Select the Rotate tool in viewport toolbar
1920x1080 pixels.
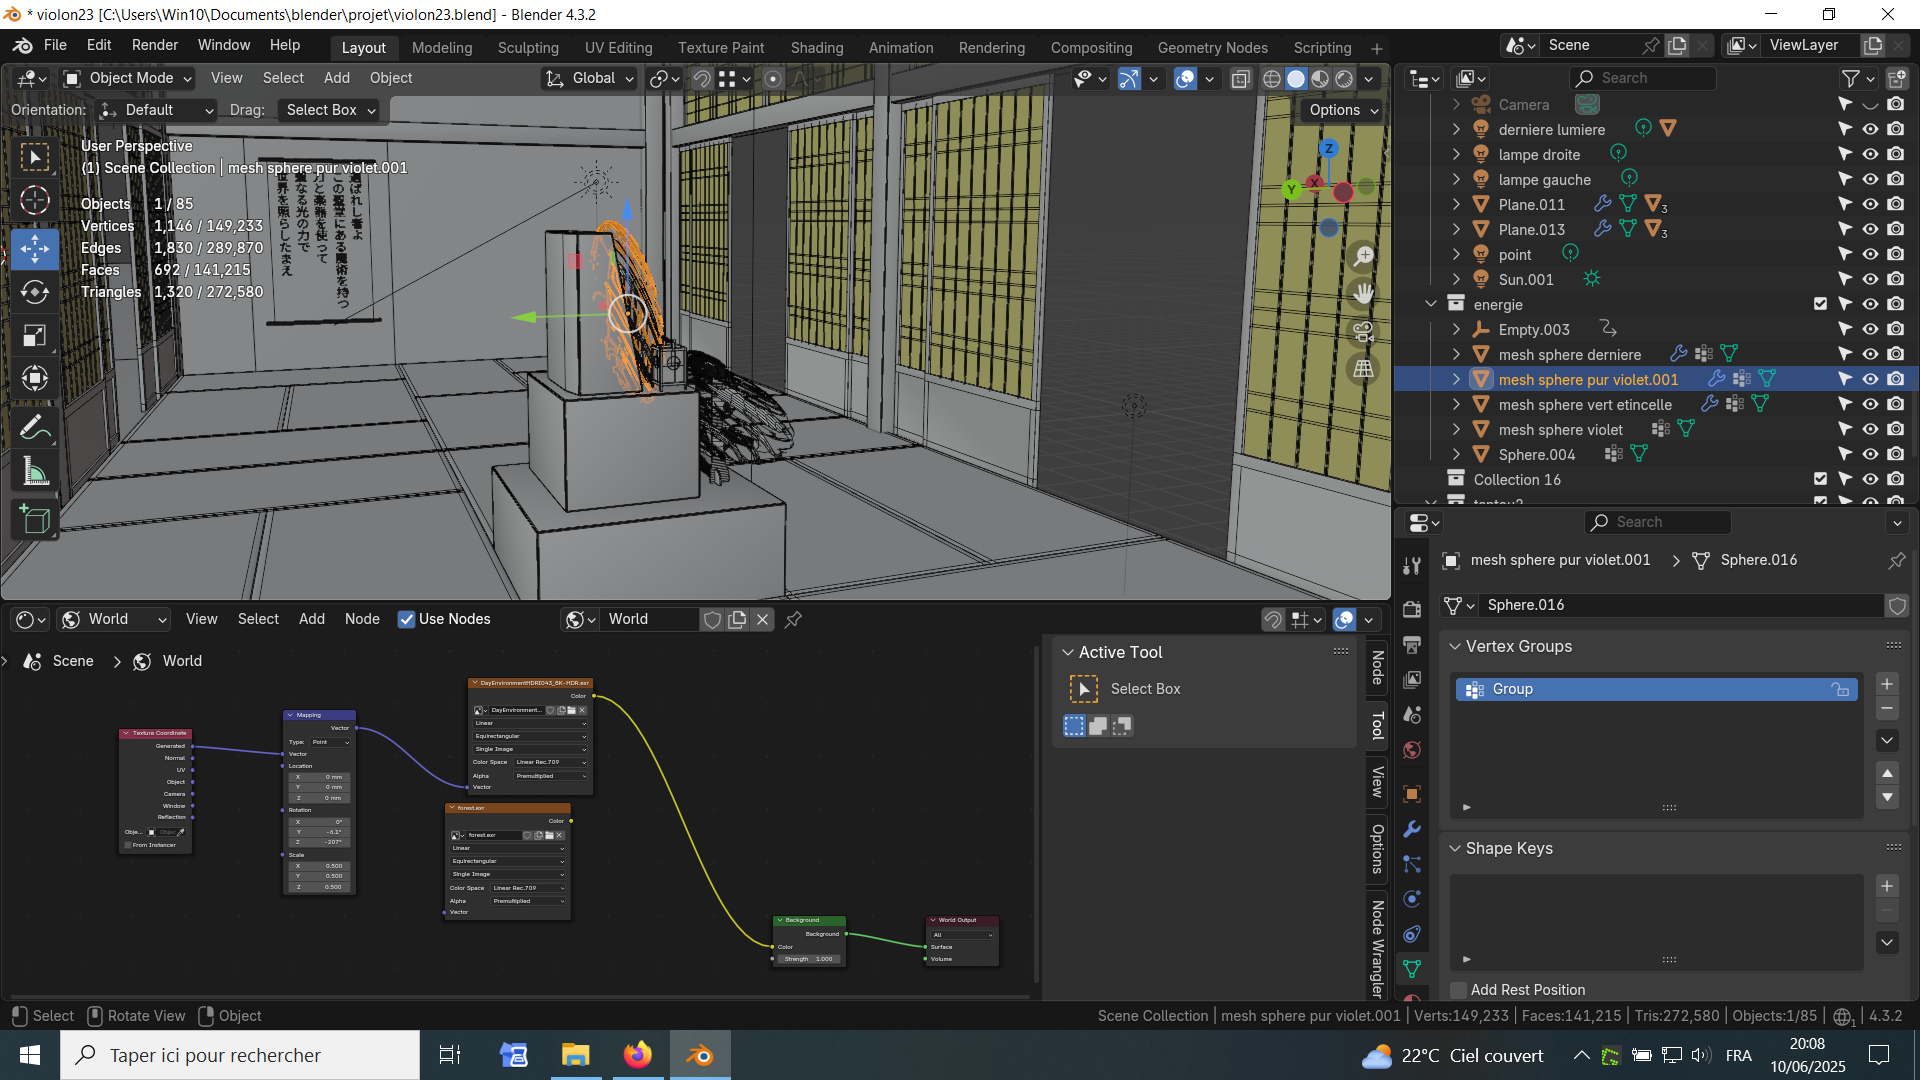coord(35,292)
